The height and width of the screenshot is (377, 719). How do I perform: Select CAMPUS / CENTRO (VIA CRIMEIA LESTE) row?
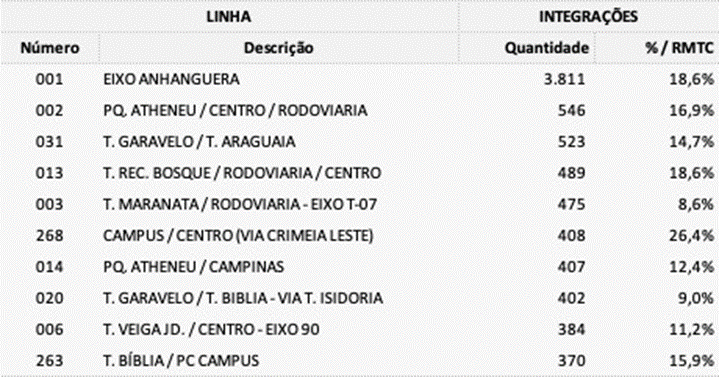[360, 235]
